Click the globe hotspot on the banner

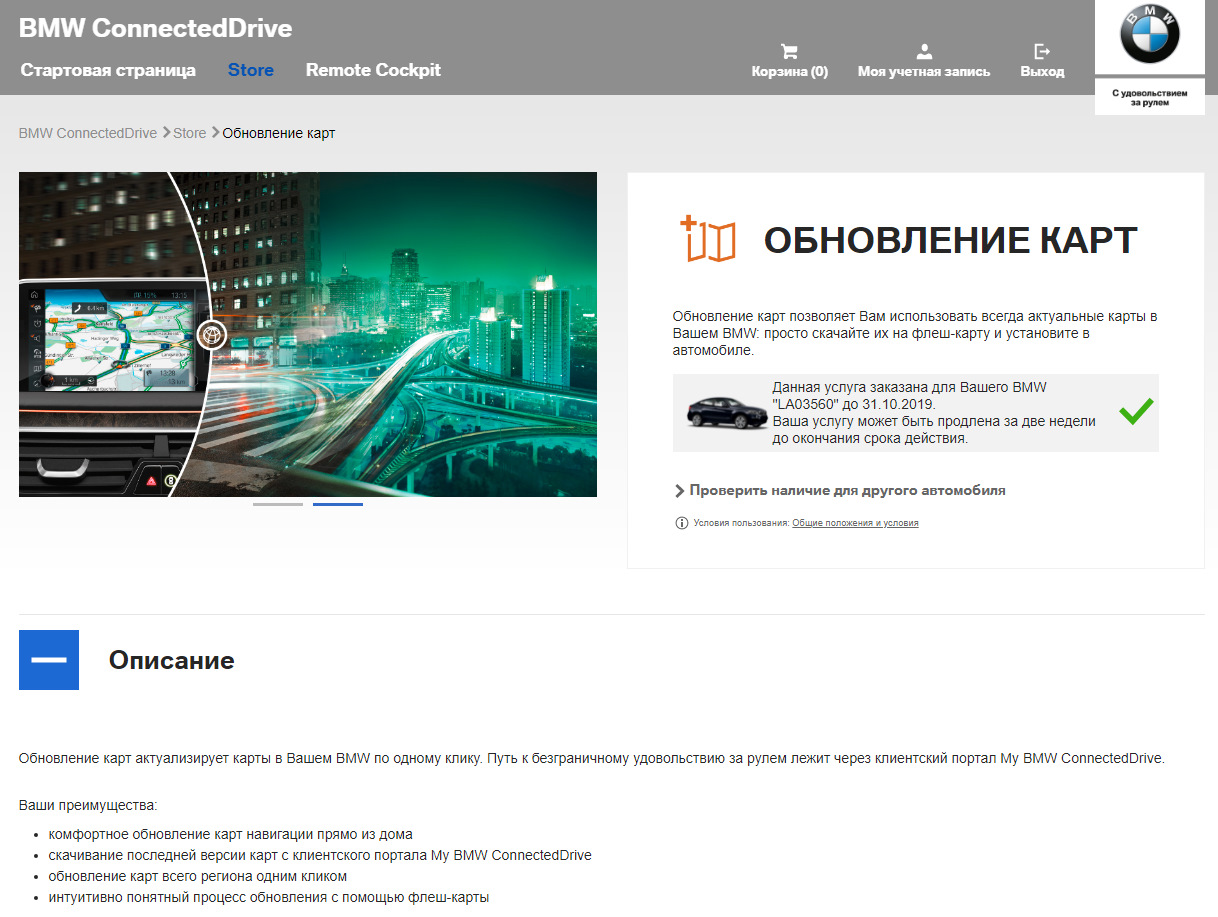(x=212, y=335)
